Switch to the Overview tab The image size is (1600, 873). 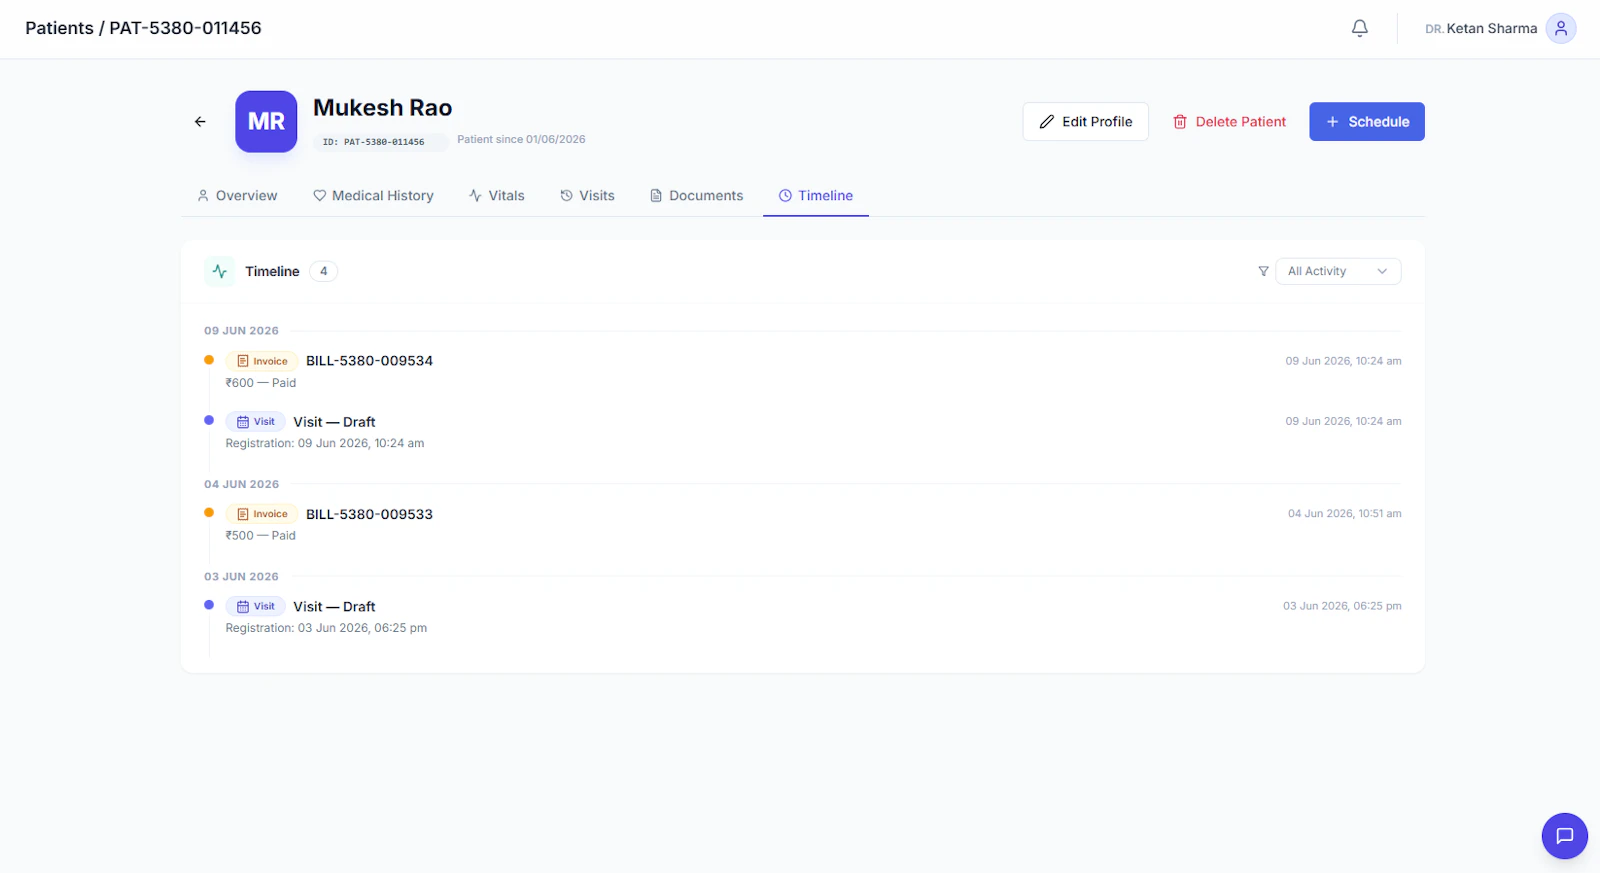237,196
